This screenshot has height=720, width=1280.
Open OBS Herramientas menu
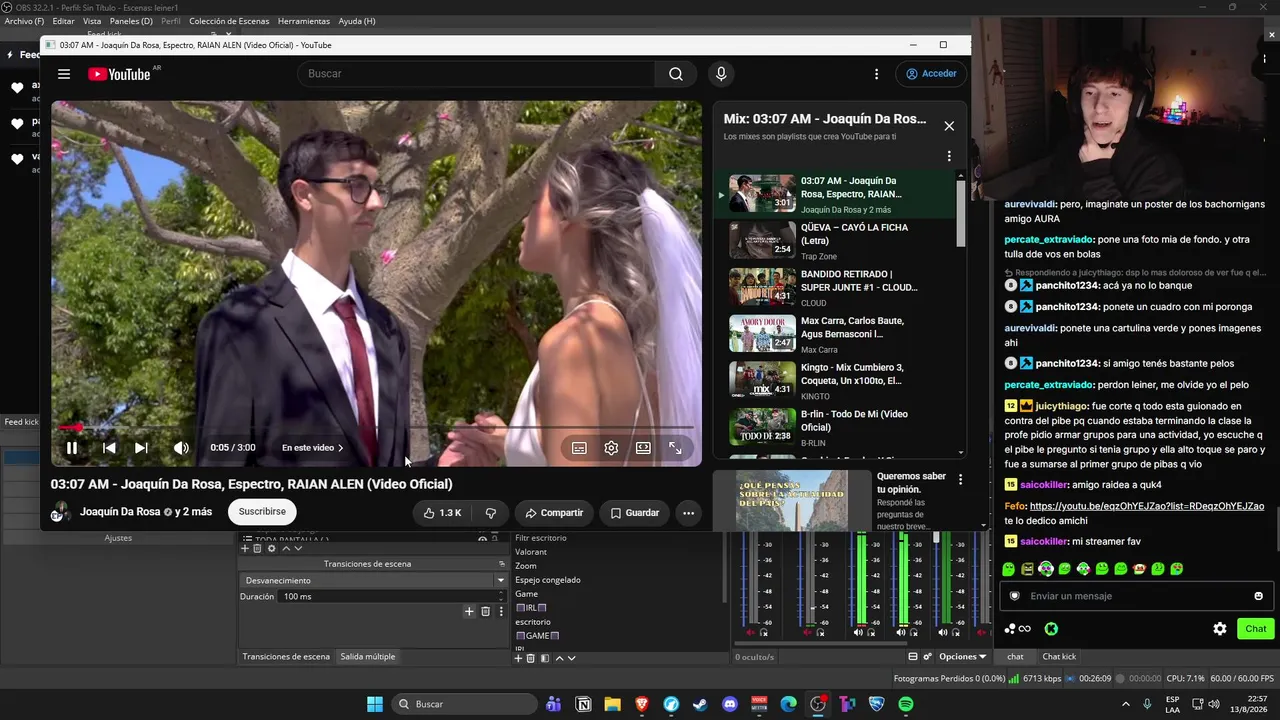pos(304,21)
